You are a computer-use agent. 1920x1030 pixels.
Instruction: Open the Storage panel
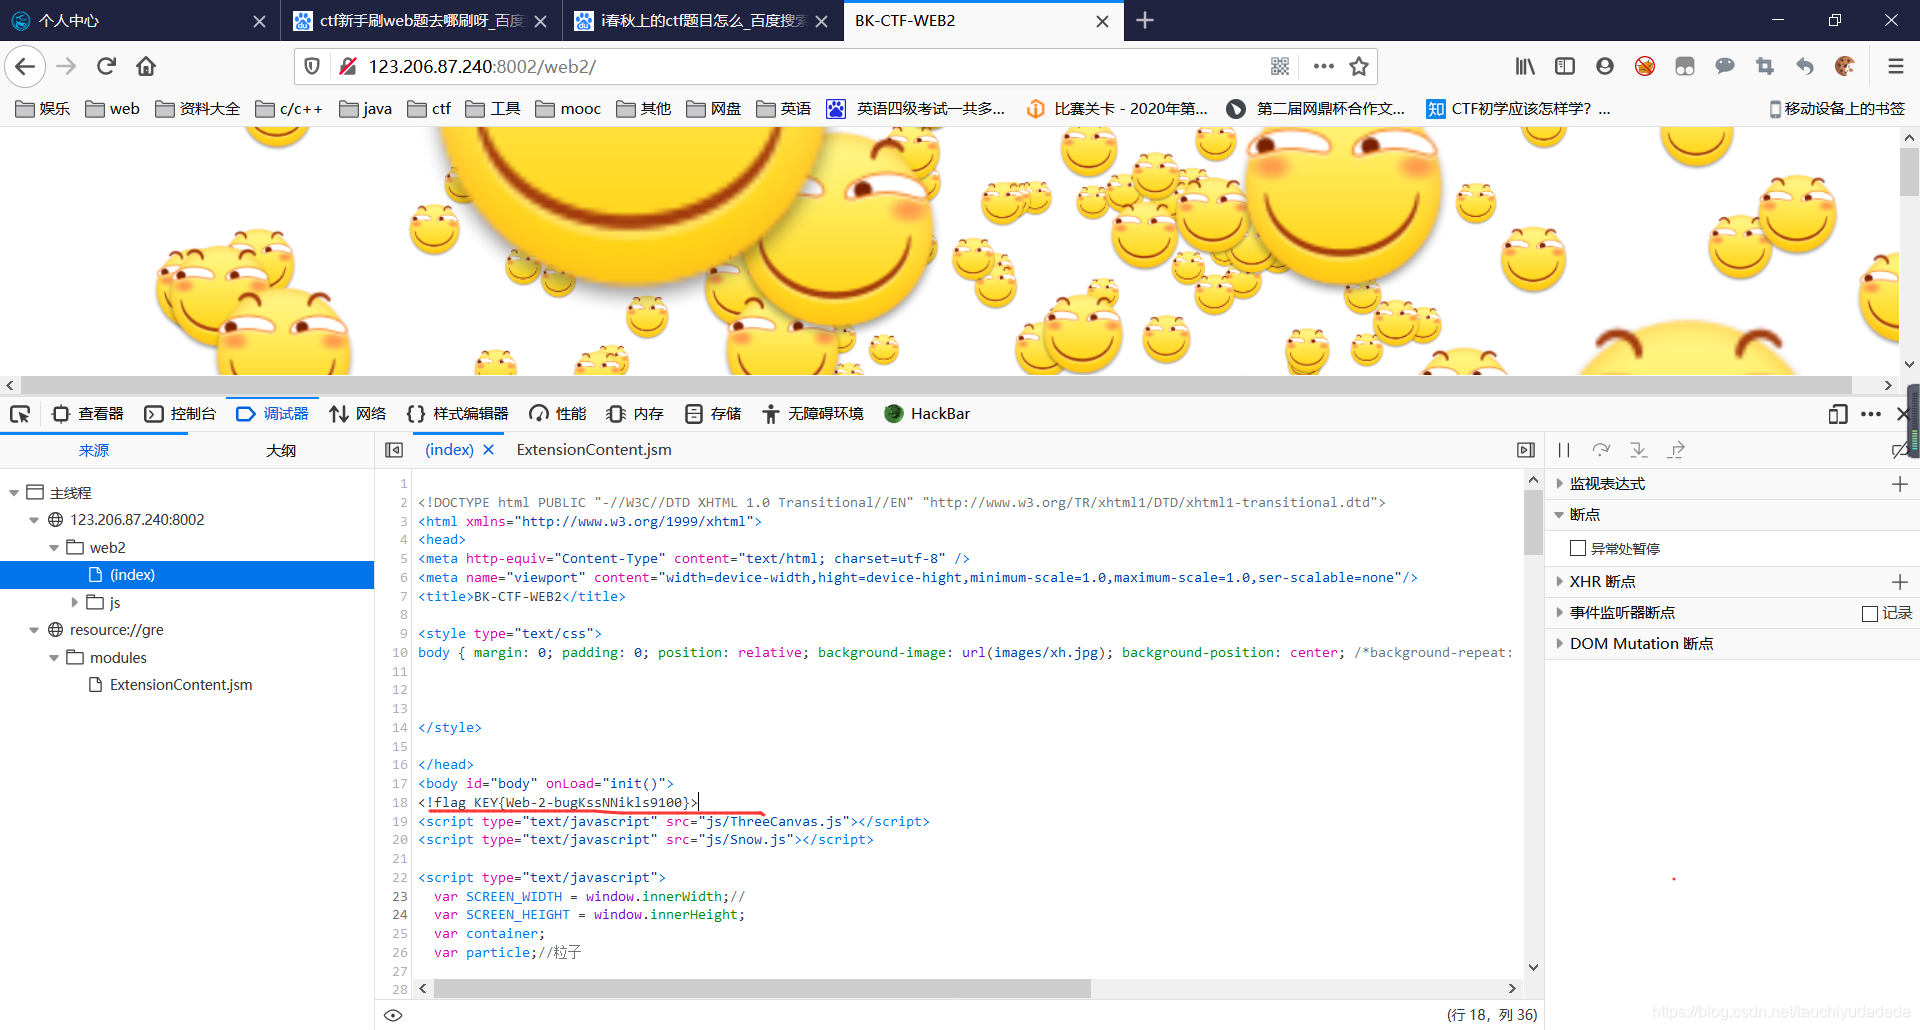pyautogui.click(x=713, y=414)
